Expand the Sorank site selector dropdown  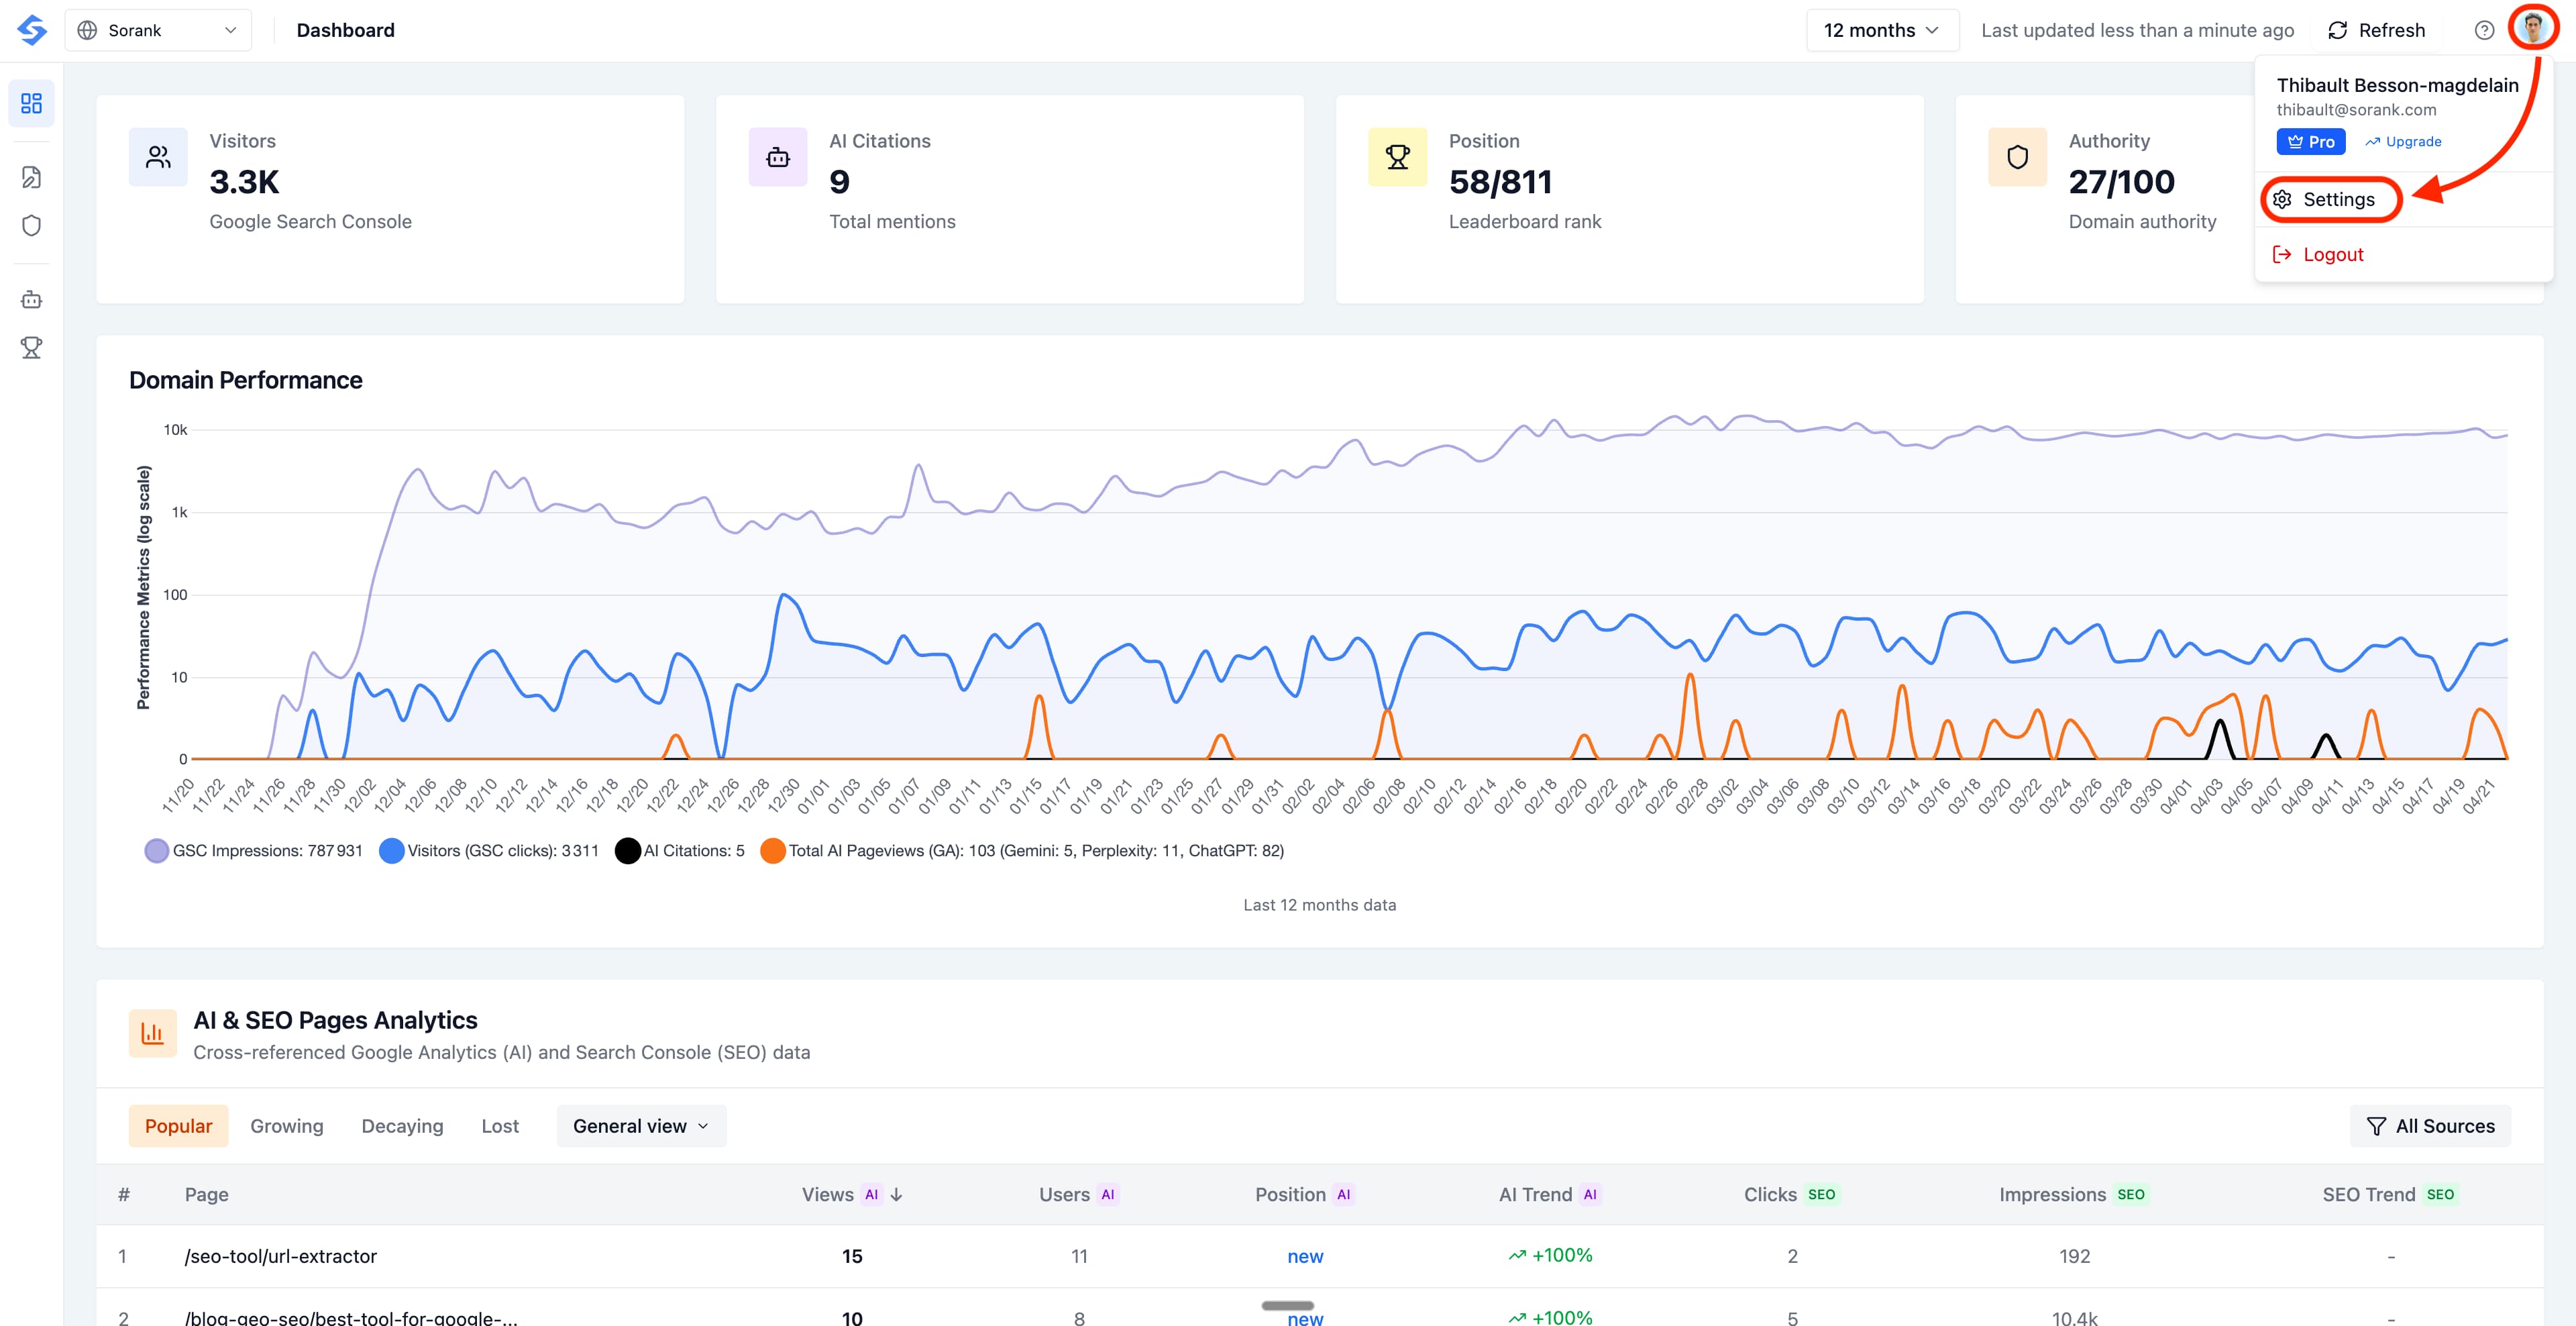tap(158, 30)
